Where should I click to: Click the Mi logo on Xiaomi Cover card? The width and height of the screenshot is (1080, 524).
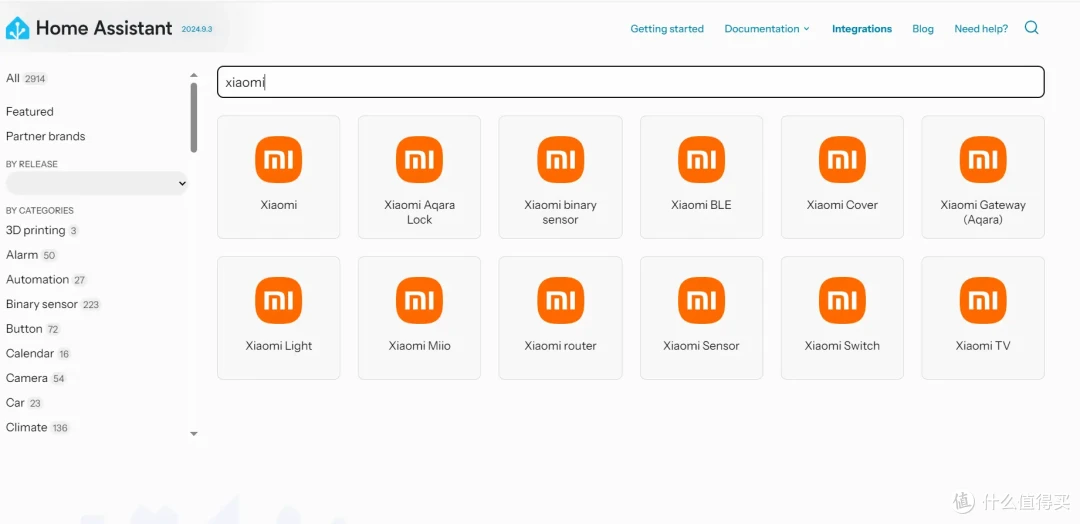pos(842,160)
